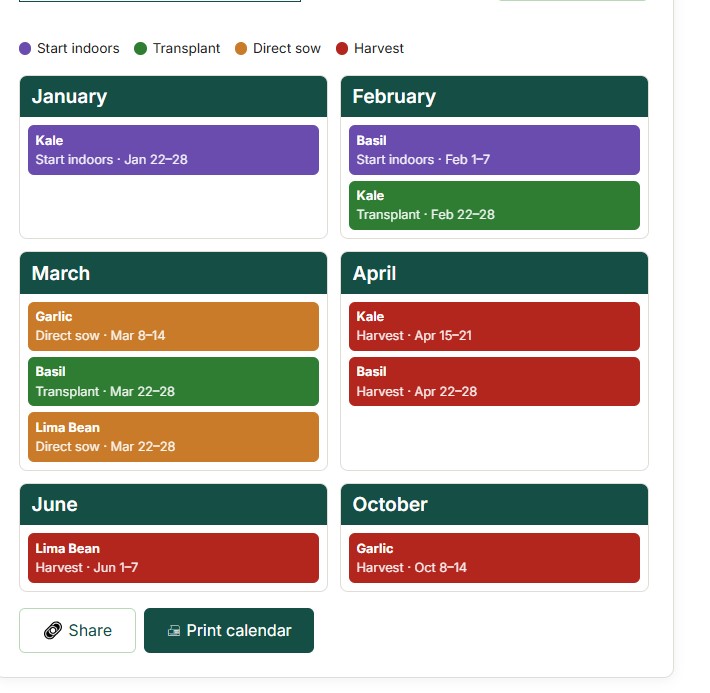
Task: Select the Direct sow legend label
Action: point(287,48)
